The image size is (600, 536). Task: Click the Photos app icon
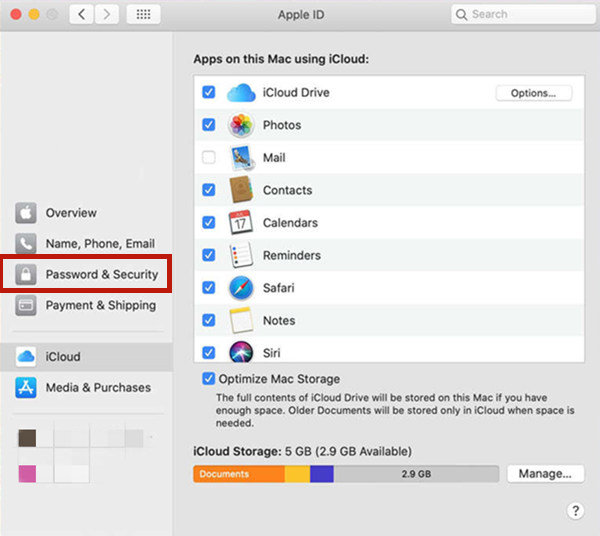[241, 126]
